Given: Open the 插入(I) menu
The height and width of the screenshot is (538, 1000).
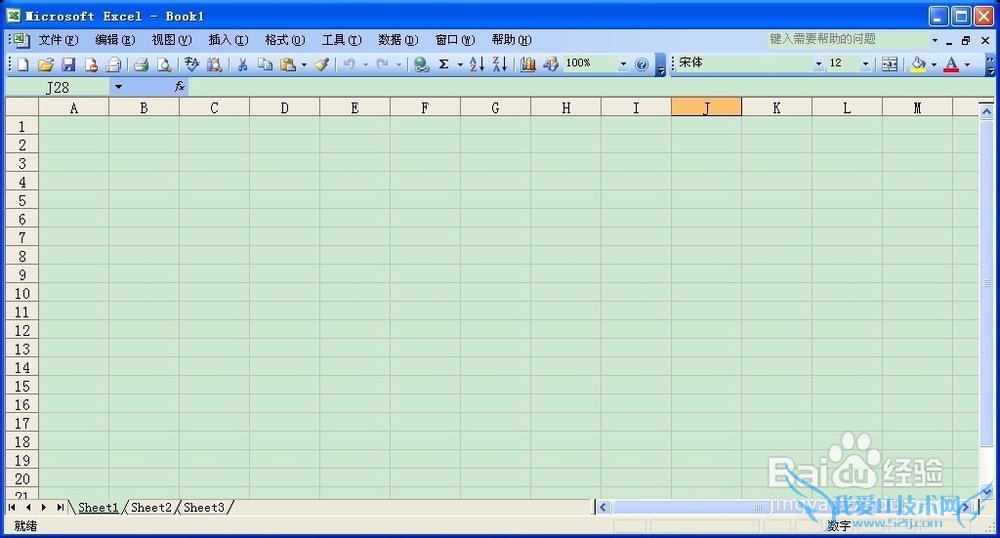Looking at the screenshot, I should coord(228,40).
